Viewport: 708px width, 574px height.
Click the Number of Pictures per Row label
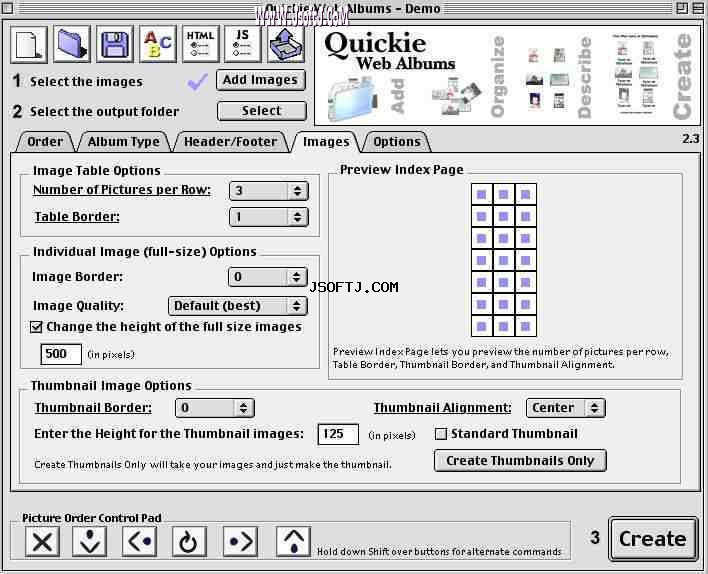(122, 190)
